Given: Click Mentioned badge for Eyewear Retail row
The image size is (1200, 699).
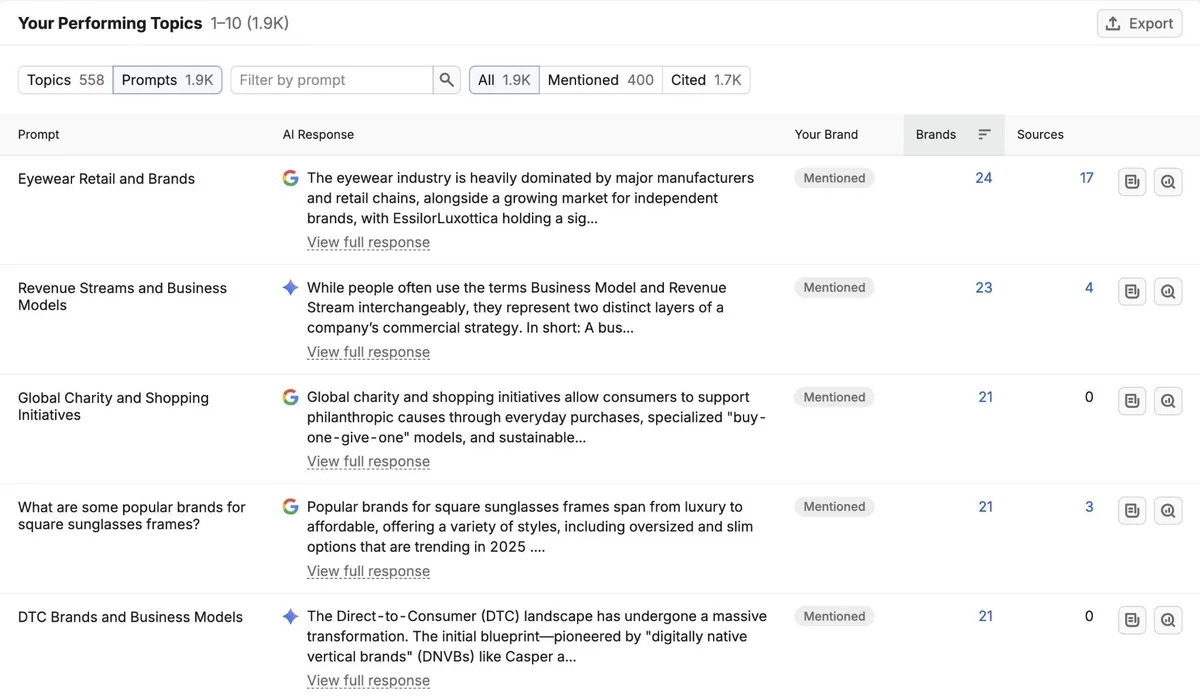Looking at the screenshot, I should pos(835,178).
